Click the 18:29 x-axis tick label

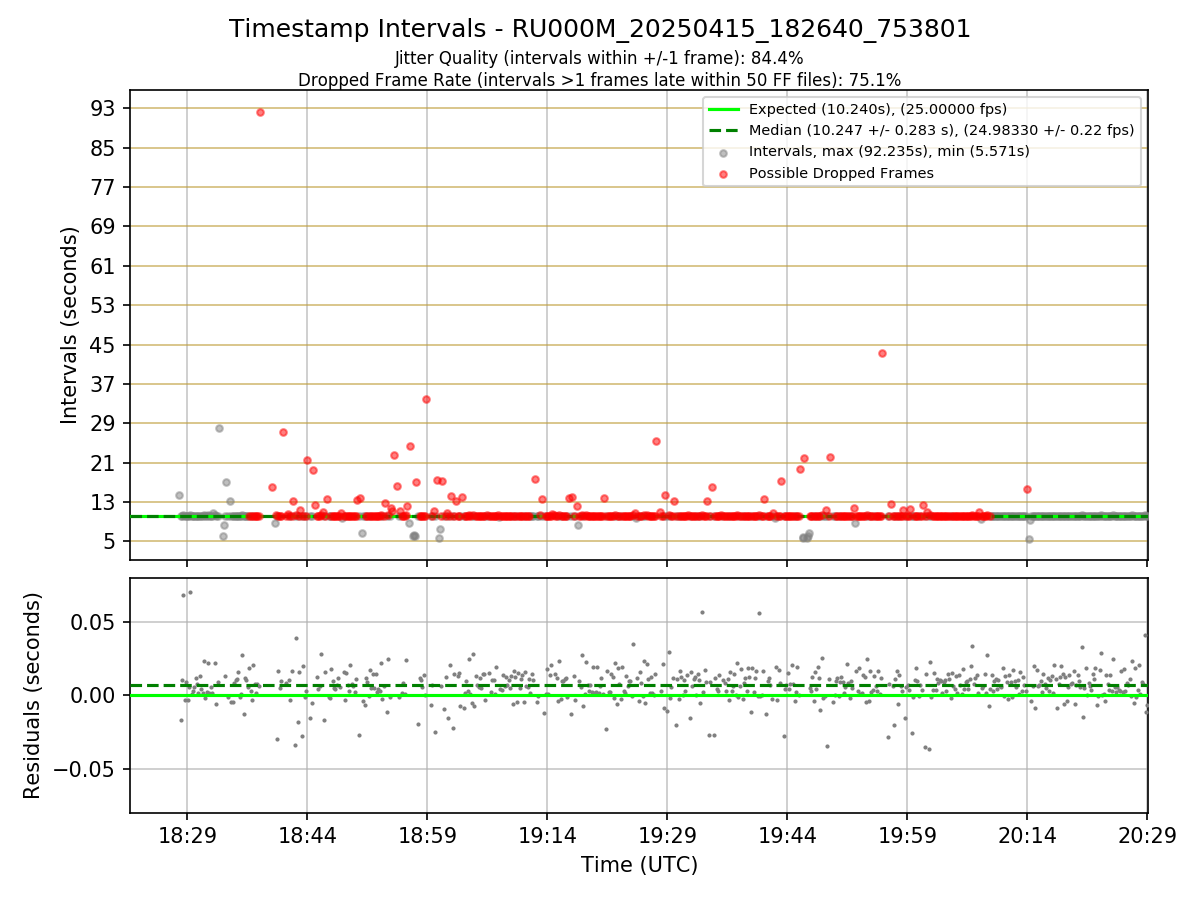(186, 835)
